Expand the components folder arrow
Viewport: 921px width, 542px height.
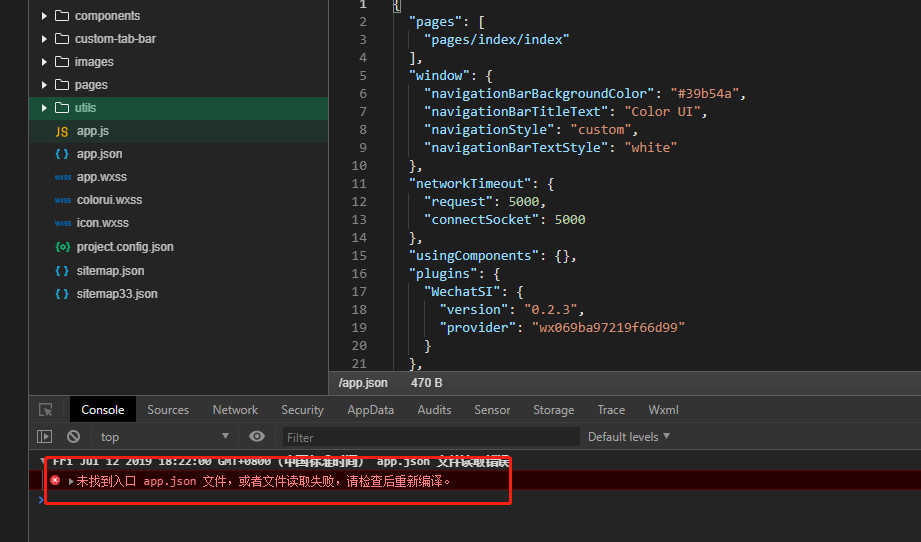(x=44, y=16)
